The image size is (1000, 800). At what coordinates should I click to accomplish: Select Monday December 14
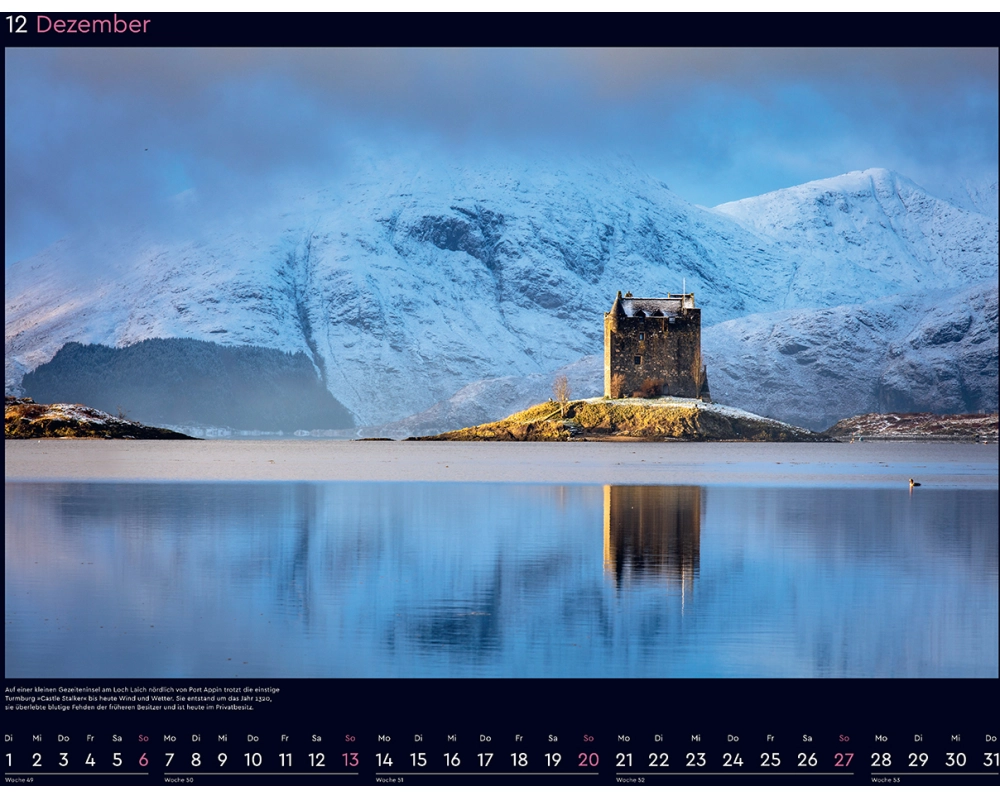384,759
